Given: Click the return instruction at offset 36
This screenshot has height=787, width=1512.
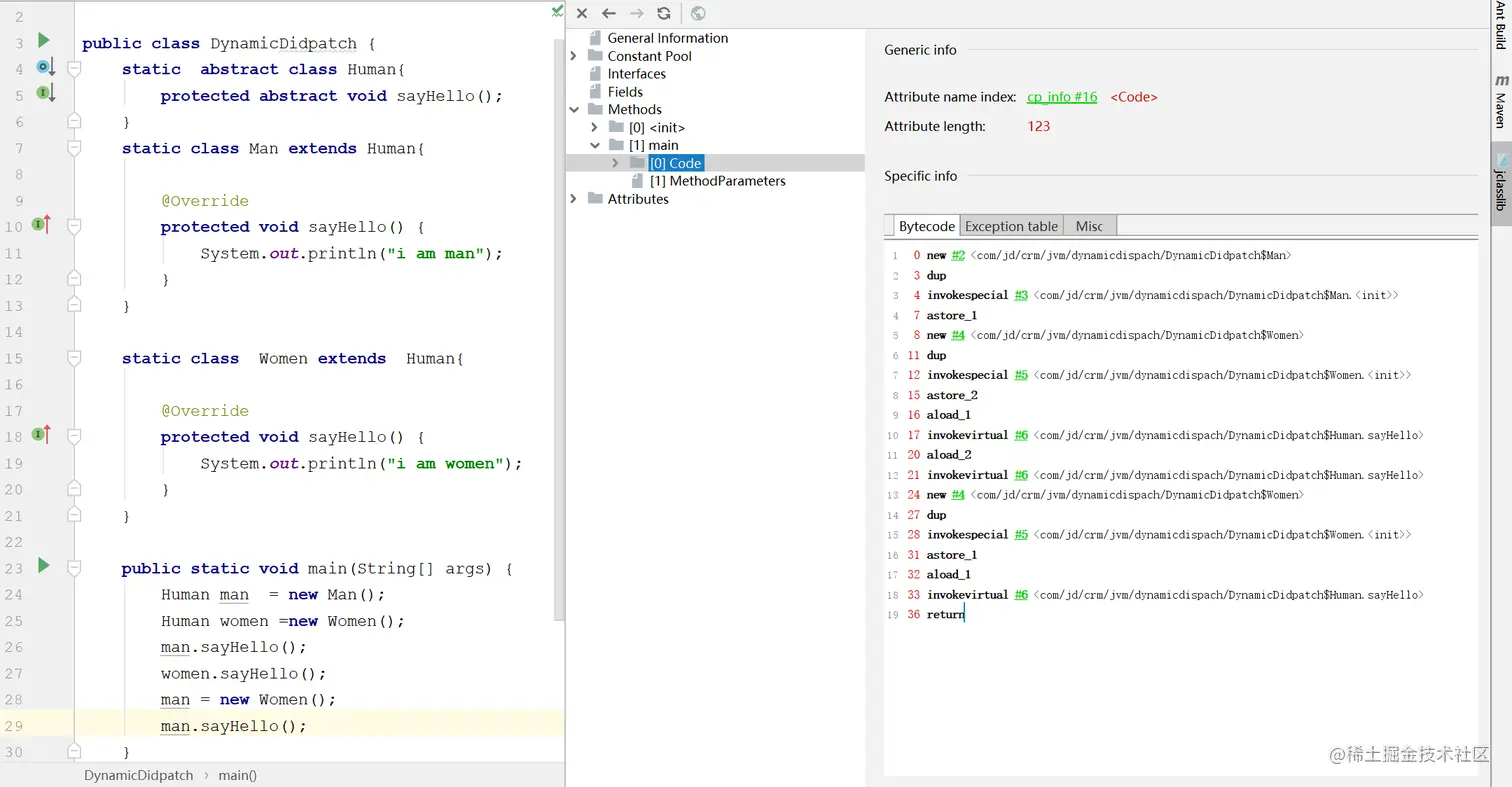Looking at the screenshot, I should pyautogui.click(x=945, y=615).
